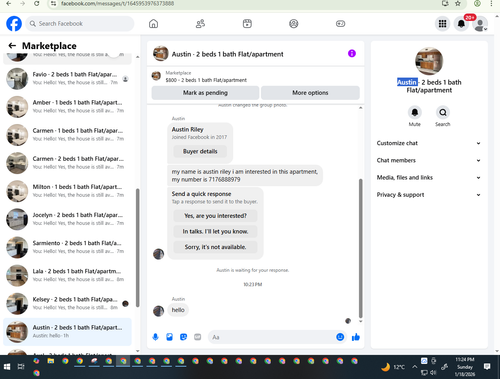Open the account profile avatar menu
The height and width of the screenshot is (379, 500).
[480, 24]
